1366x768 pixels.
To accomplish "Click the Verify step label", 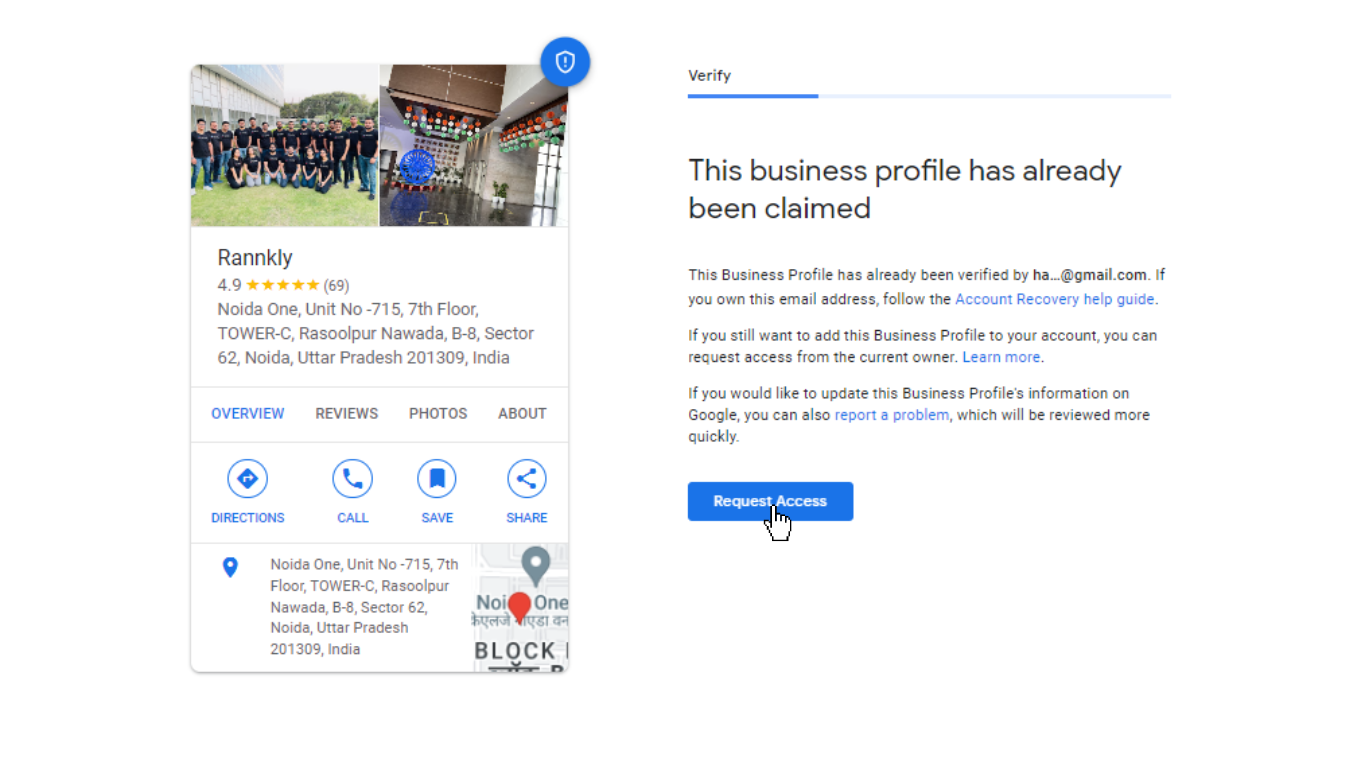I will click(x=709, y=76).
